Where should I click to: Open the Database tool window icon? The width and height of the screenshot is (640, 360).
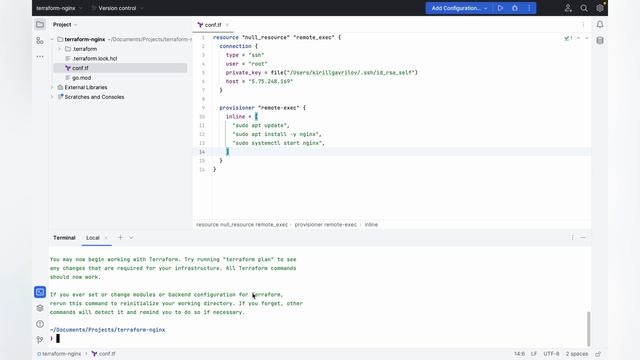(x=600, y=40)
